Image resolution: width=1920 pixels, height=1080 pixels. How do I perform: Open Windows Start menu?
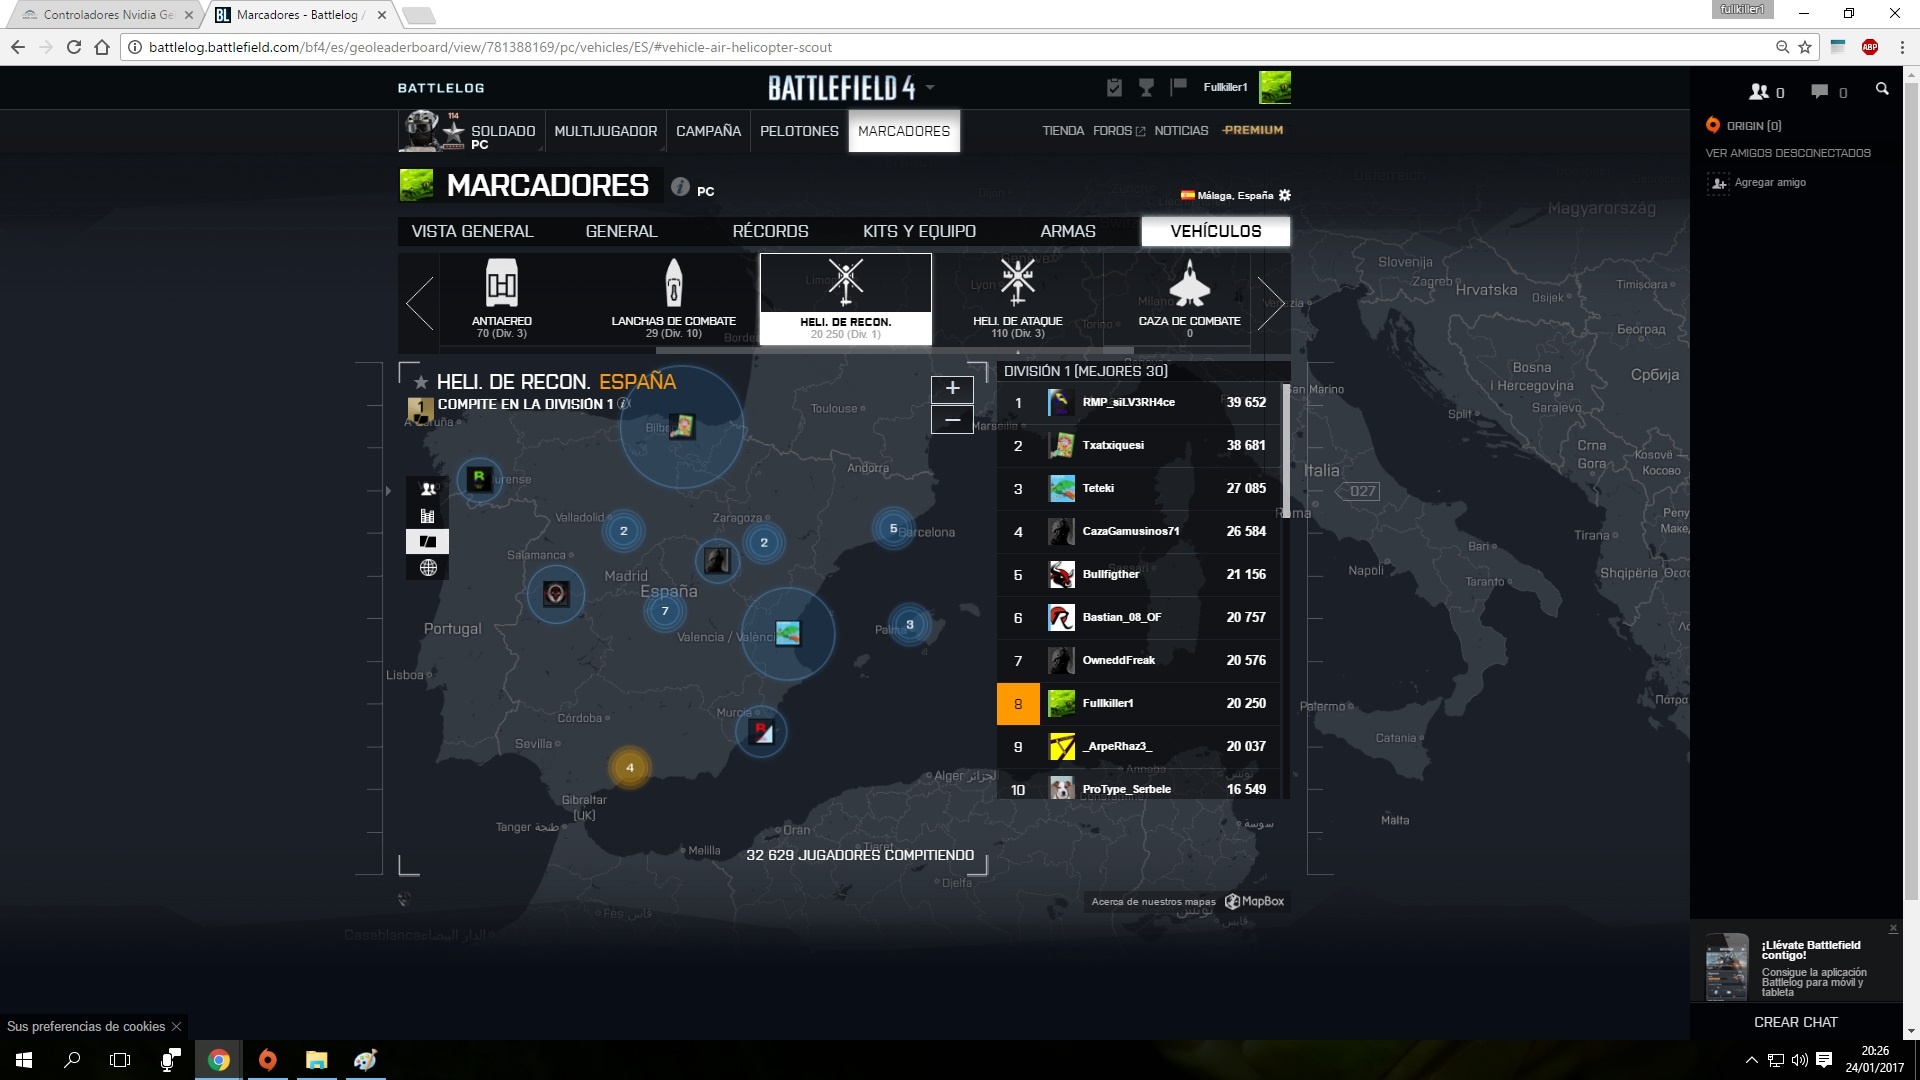(x=24, y=1060)
